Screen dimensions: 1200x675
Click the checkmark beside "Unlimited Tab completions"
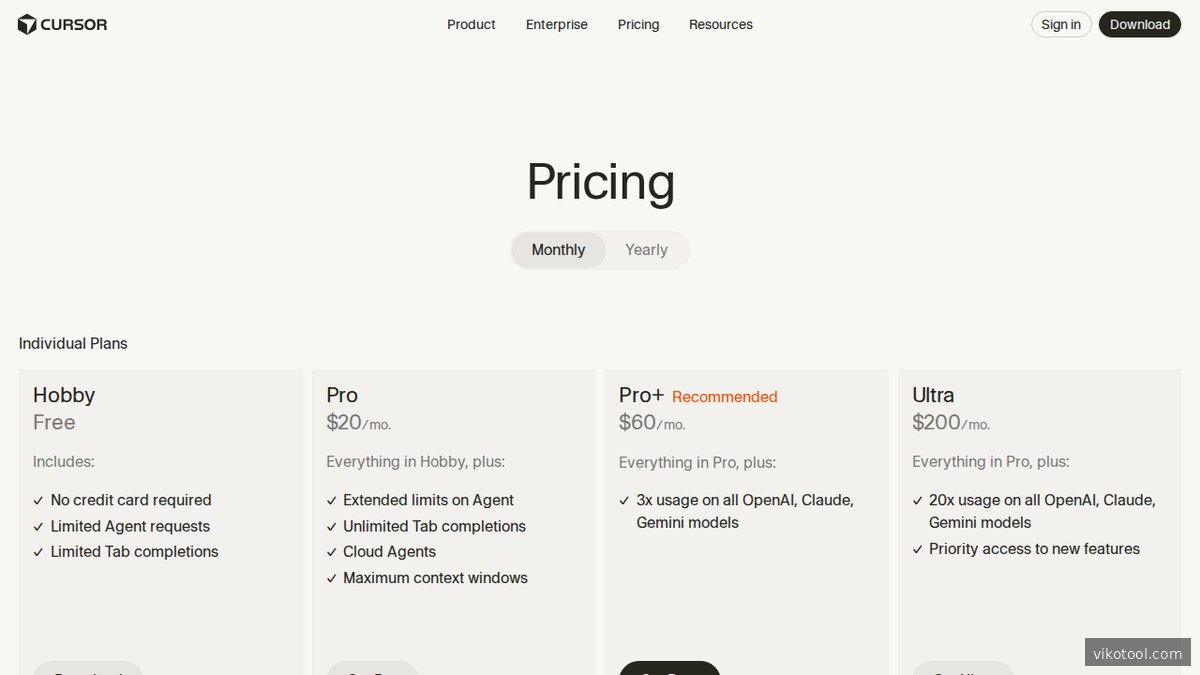click(332, 526)
